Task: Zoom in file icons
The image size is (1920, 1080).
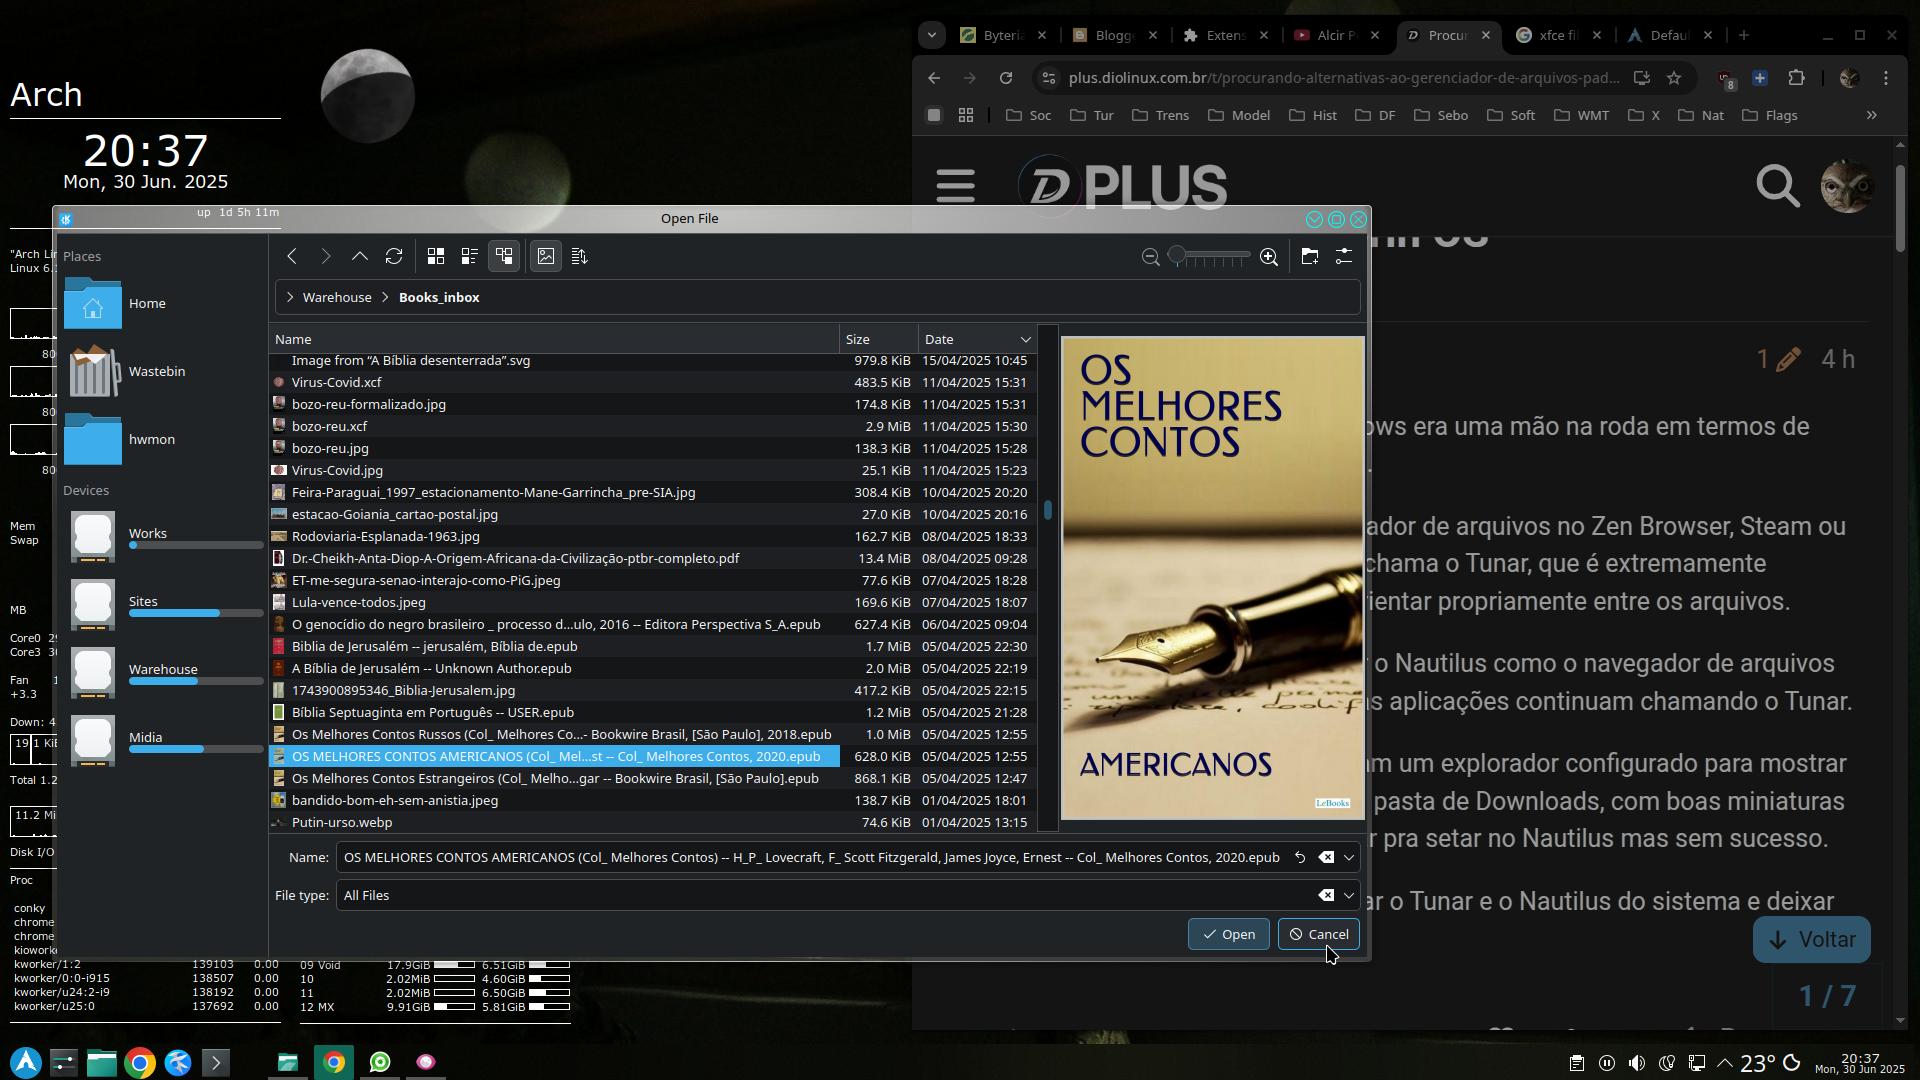Action: coord(1269,258)
